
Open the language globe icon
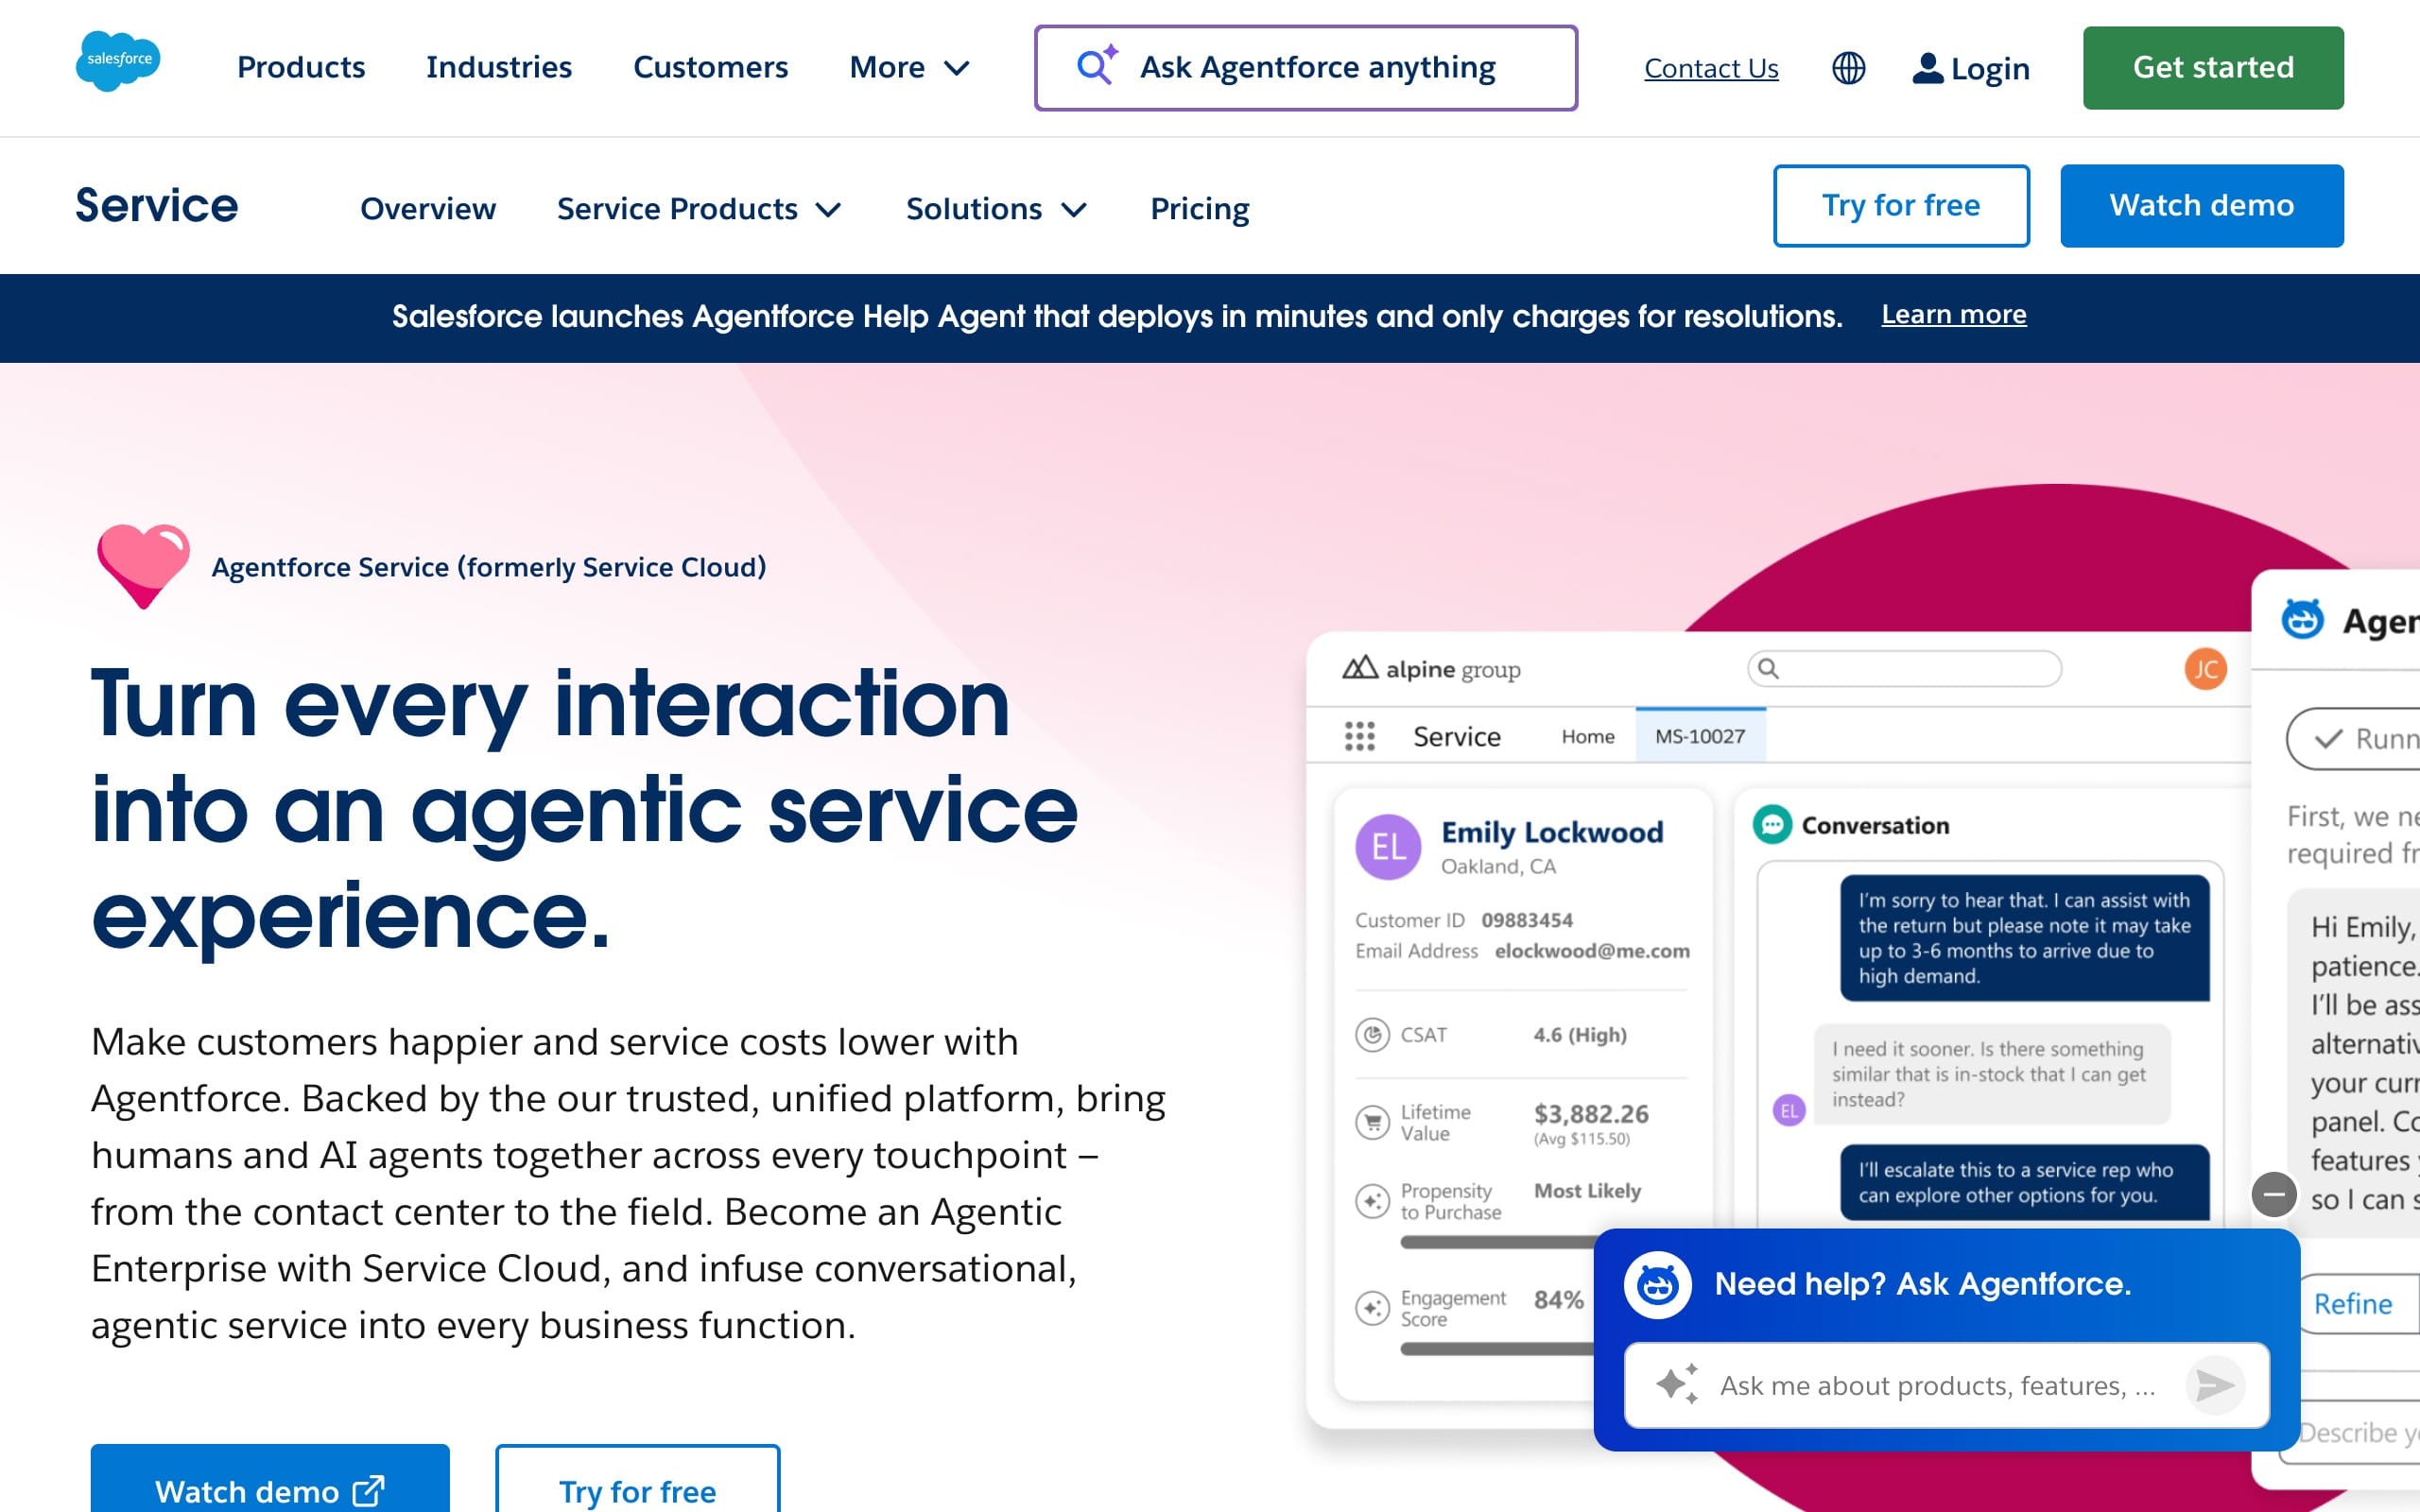(1848, 68)
